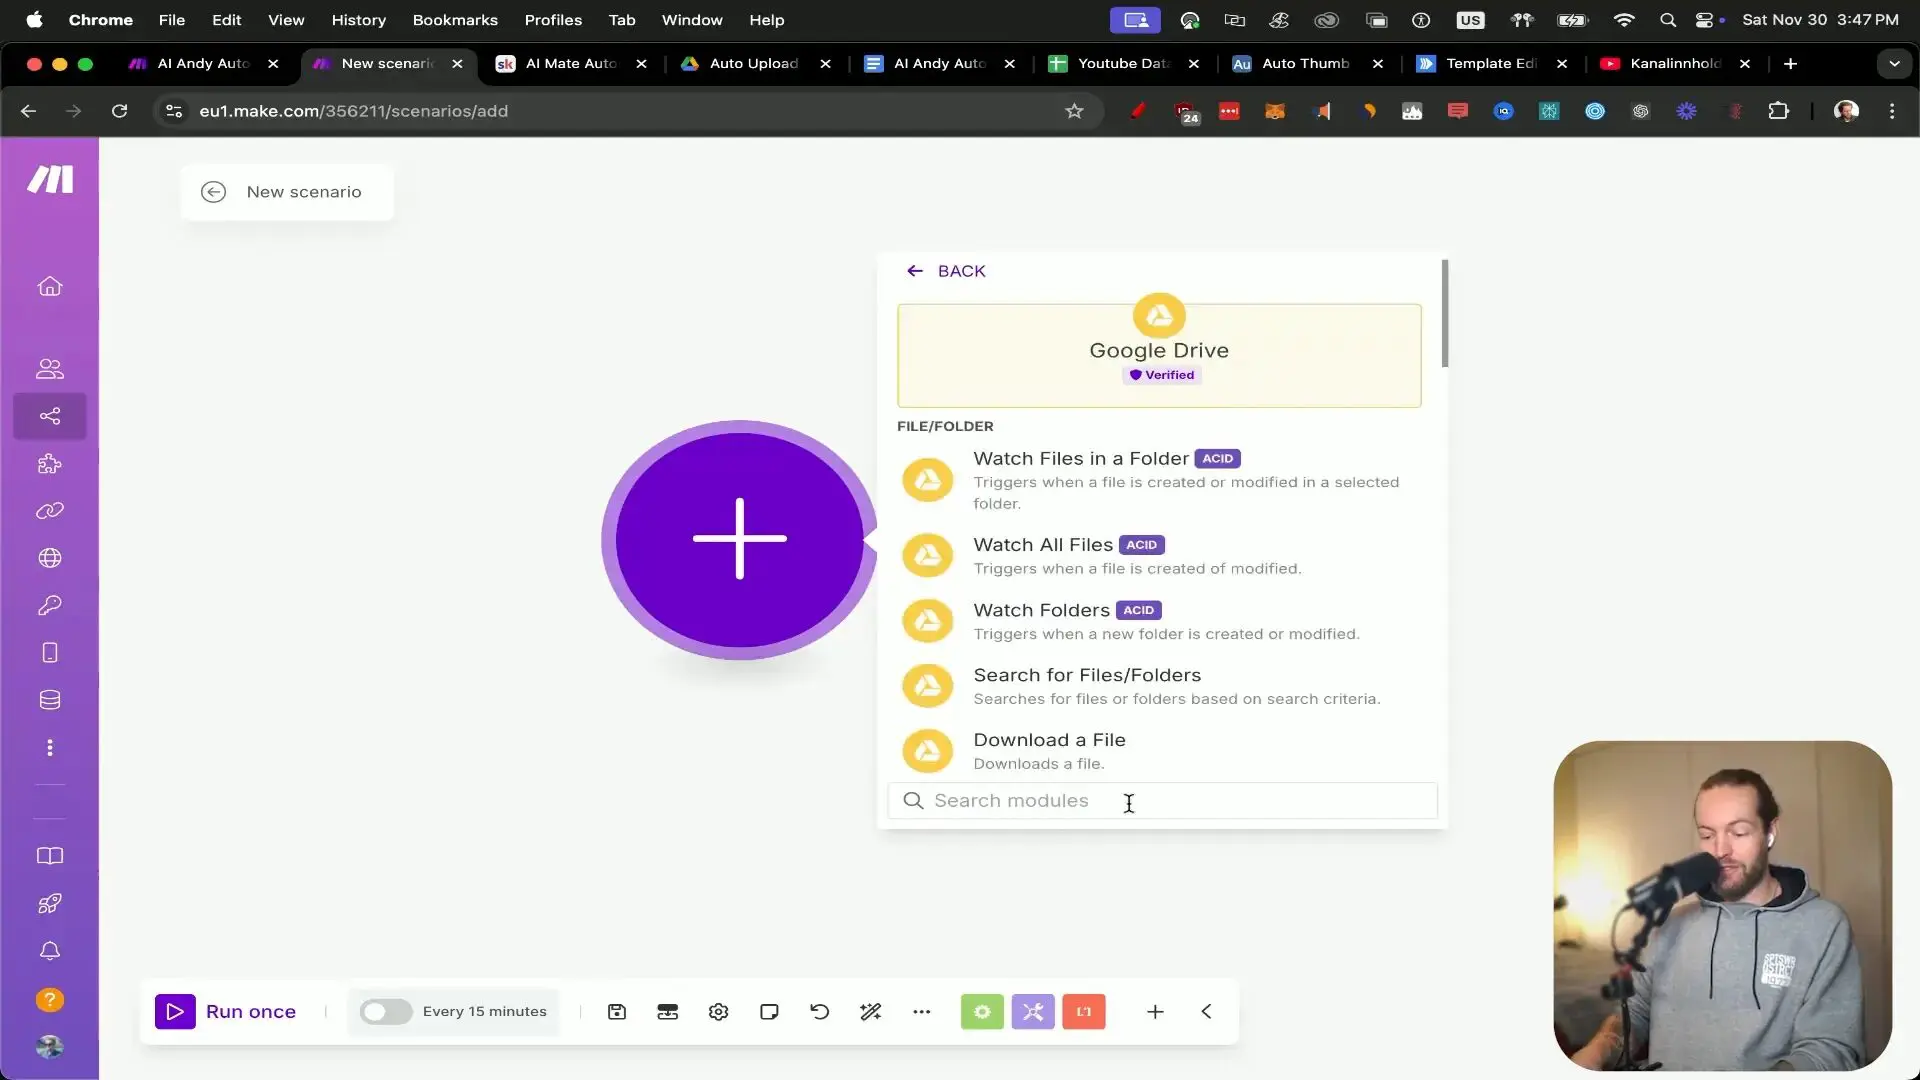Switch to the AI Mate Auto browser tab
1920x1080 pixels.
point(571,64)
